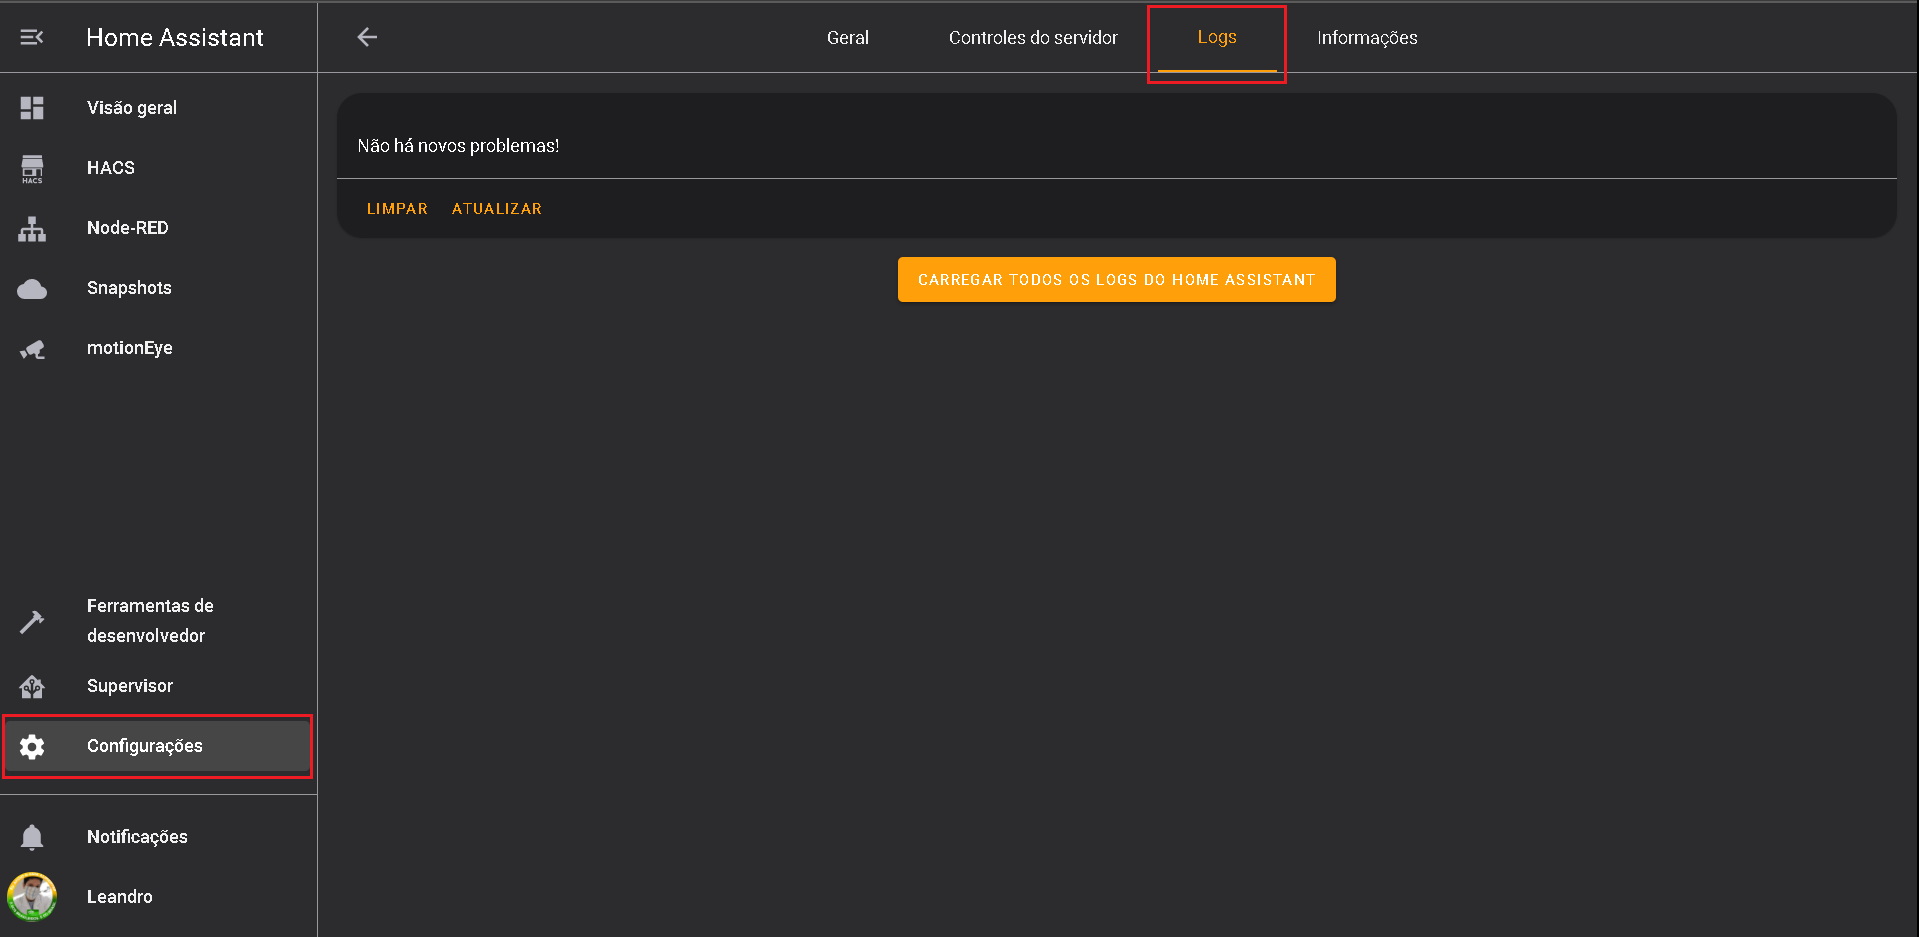Click Leandro's profile avatar
This screenshot has width=1919, height=937.
click(x=32, y=897)
